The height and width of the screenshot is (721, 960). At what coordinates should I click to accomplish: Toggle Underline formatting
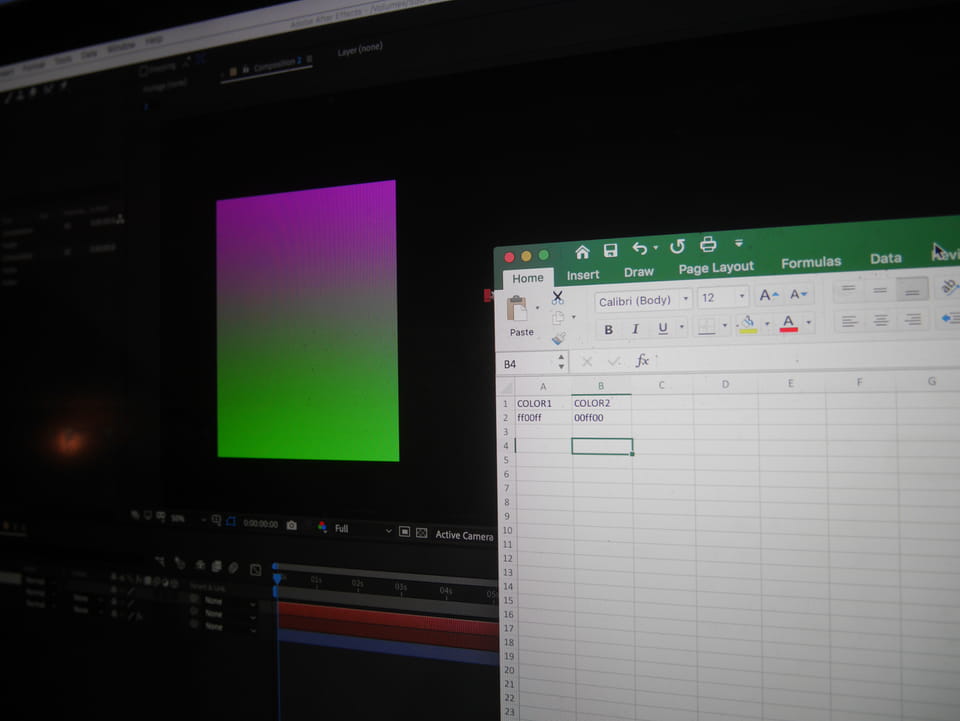click(x=662, y=328)
